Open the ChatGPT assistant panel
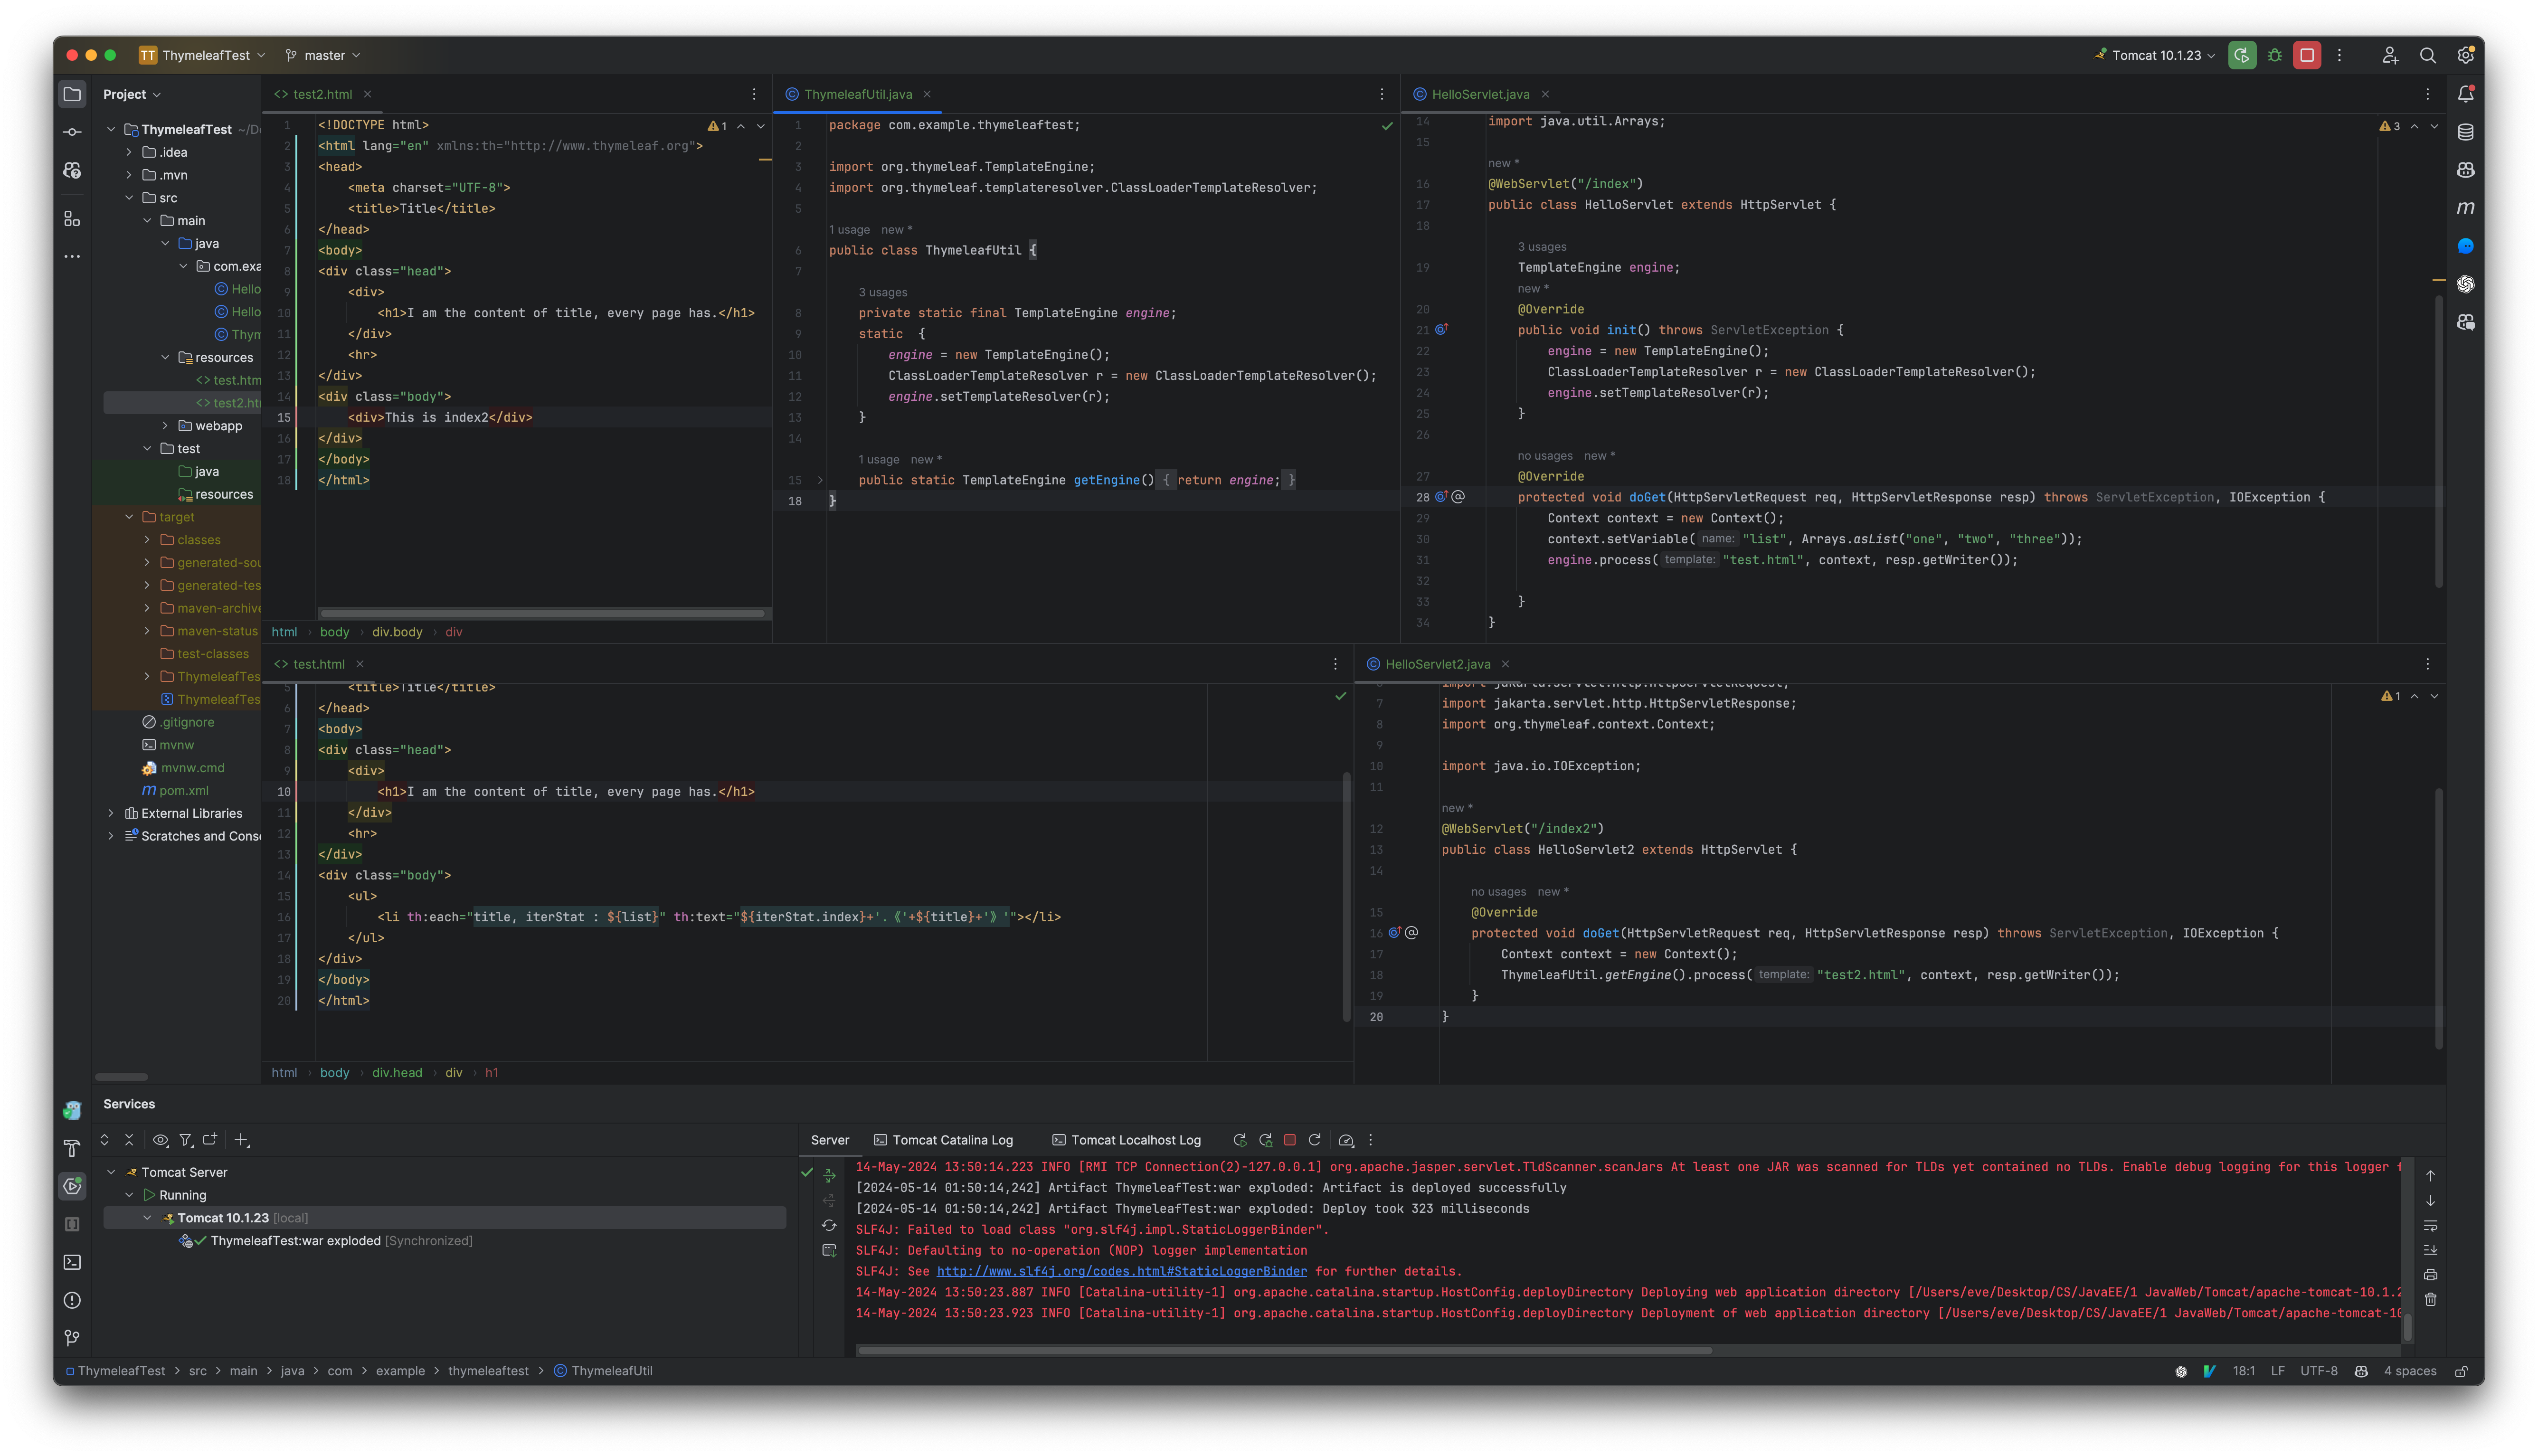This screenshot has height=1456, width=2538. 2465,284
